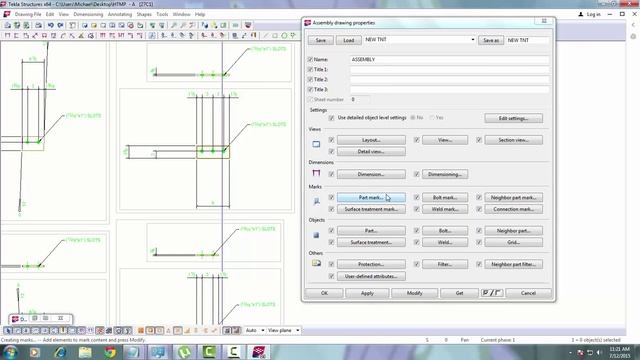
Task: Click the Edit settings button
Action: pos(513,118)
